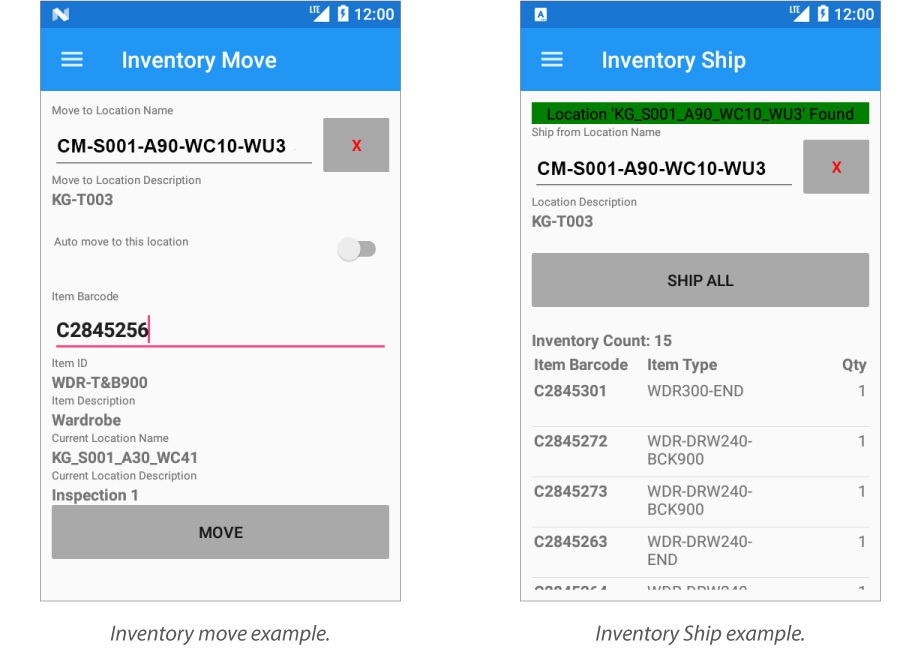Screen dimensions: 921x651
Task: Select inventory row with barcode C2845273
Action: pyautogui.click(x=699, y=501)
